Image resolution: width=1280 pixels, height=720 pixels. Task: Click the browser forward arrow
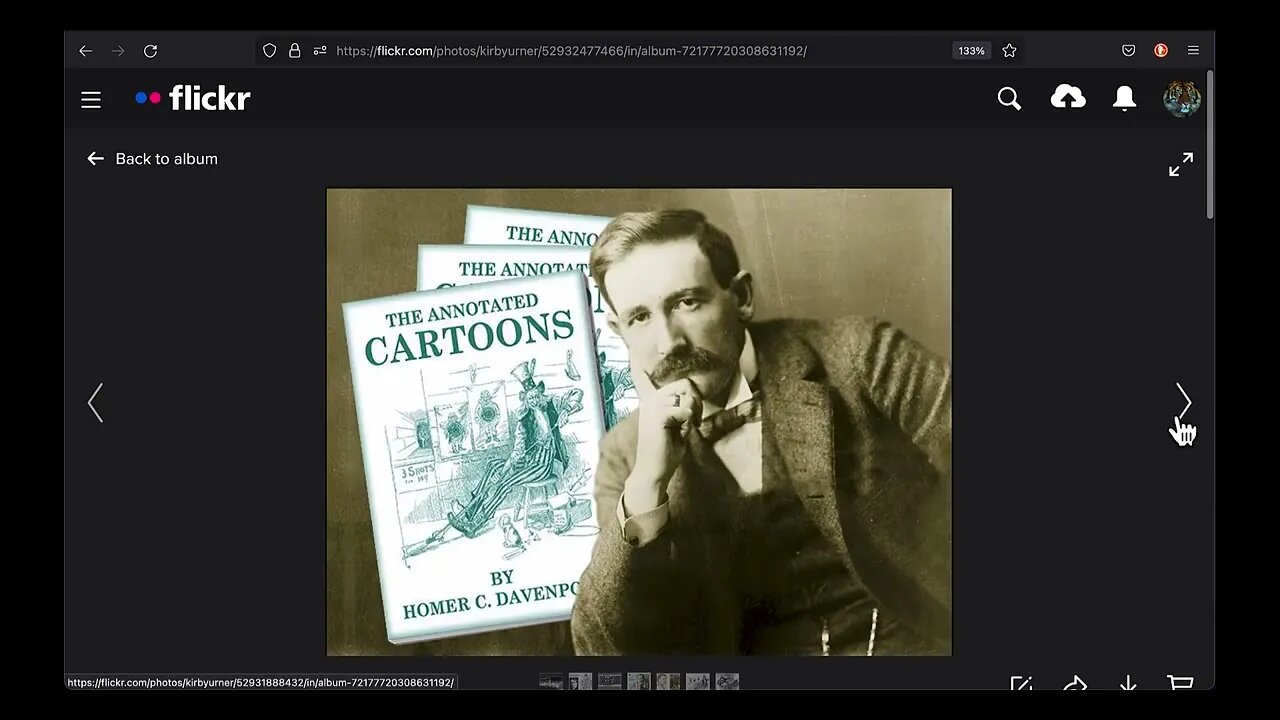(x=118, y=50)
